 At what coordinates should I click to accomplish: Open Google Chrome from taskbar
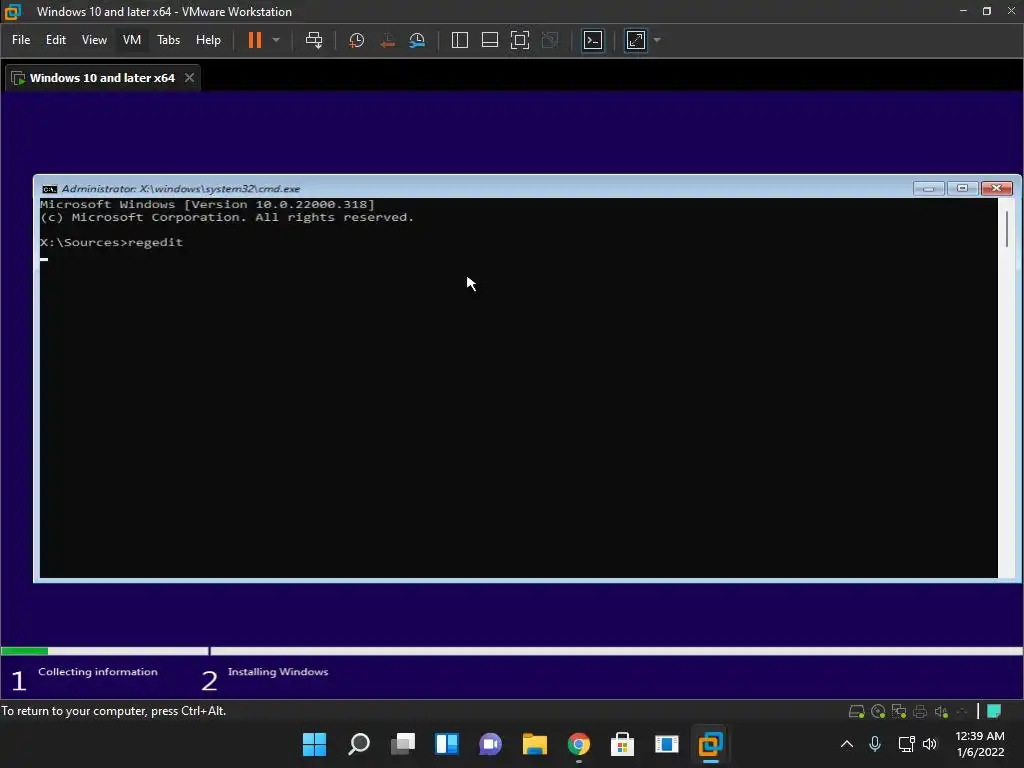[x=579, y=744]
